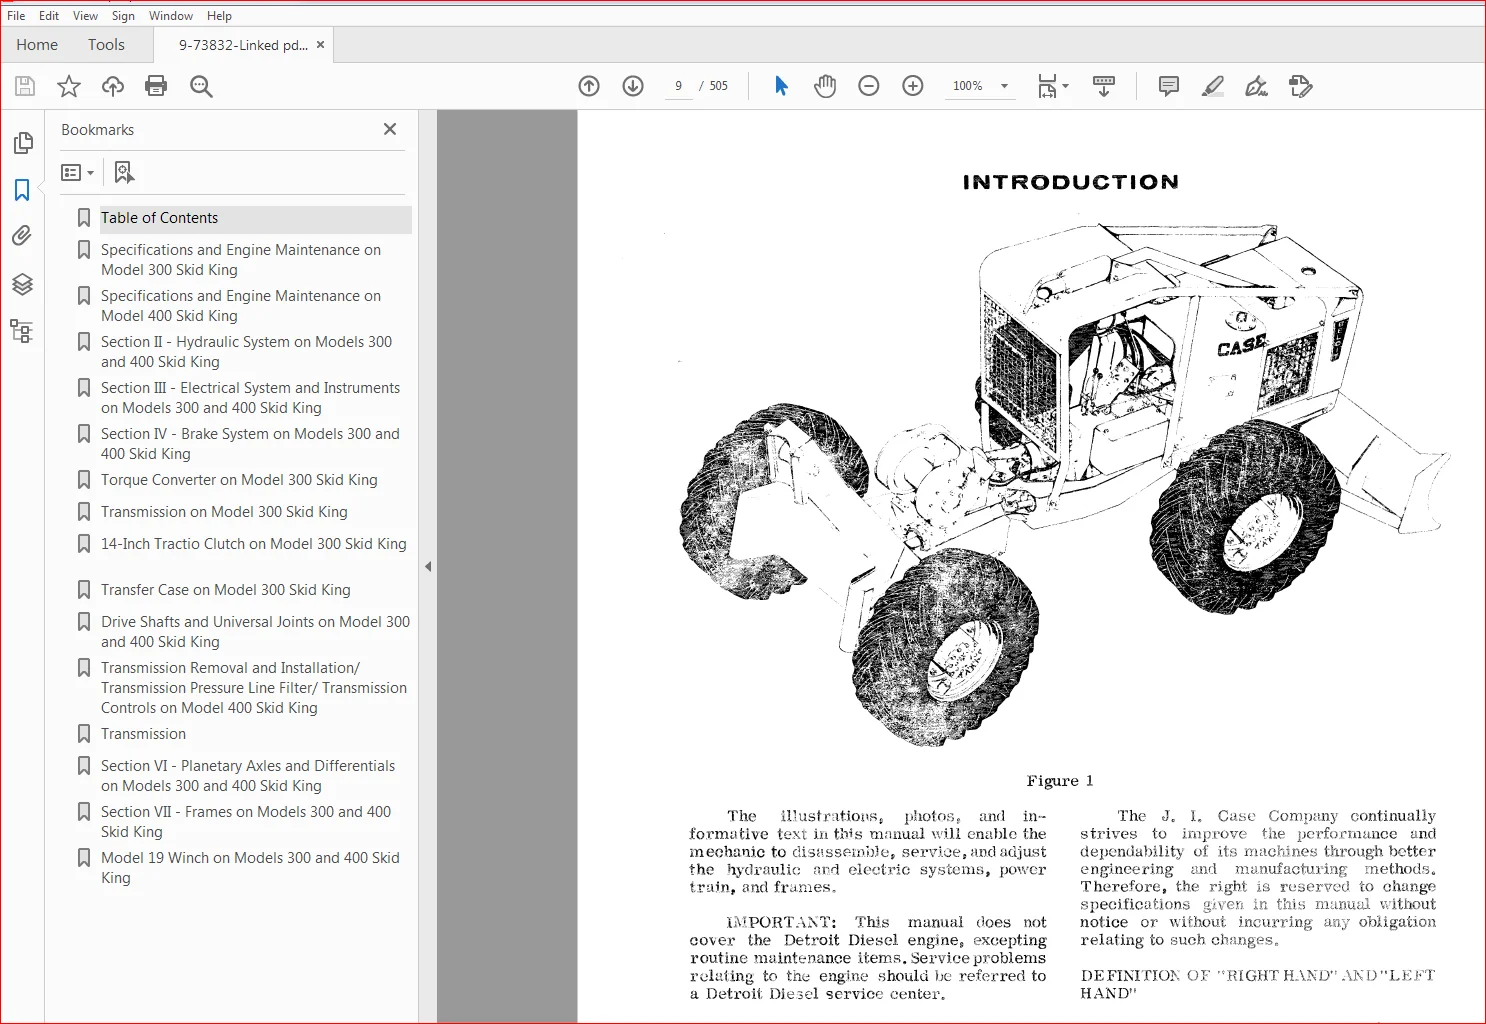Open the plain Transmission bookmark
Viewport: 1486px width, 1024px height.
pos(143,734)
